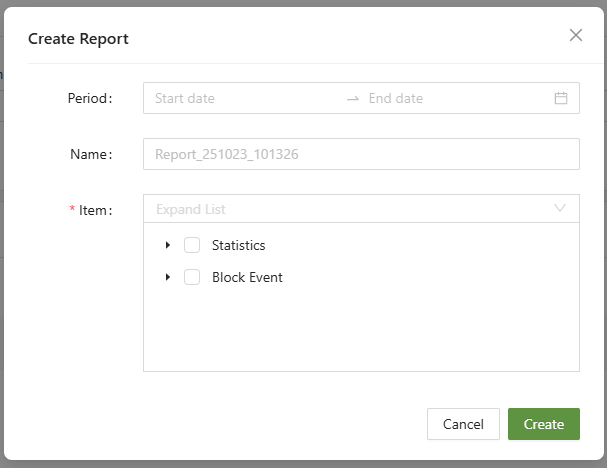Open the calendar picker icon
This screenshot has width=607, height=468.
click(561, 98)
